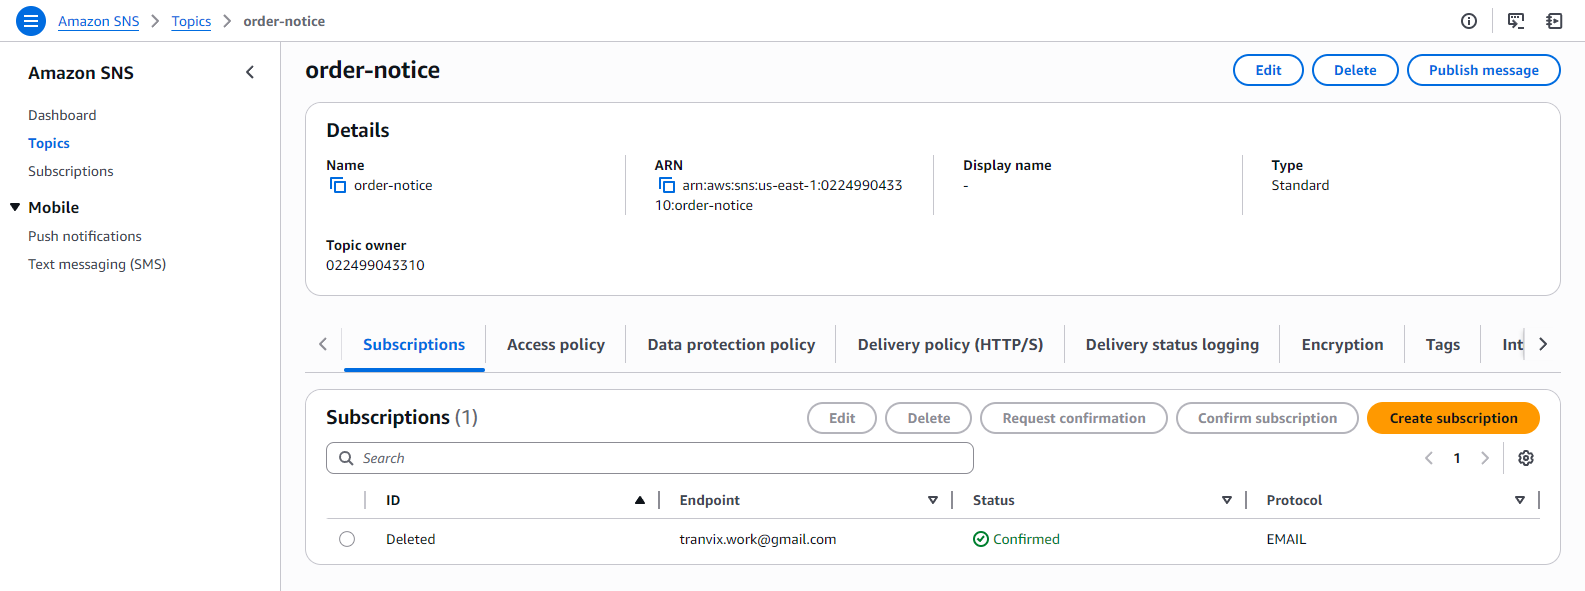1585x591 pixels.
Task: Open Amazon SNS breadcrumb link
Action: pos(98,21)
